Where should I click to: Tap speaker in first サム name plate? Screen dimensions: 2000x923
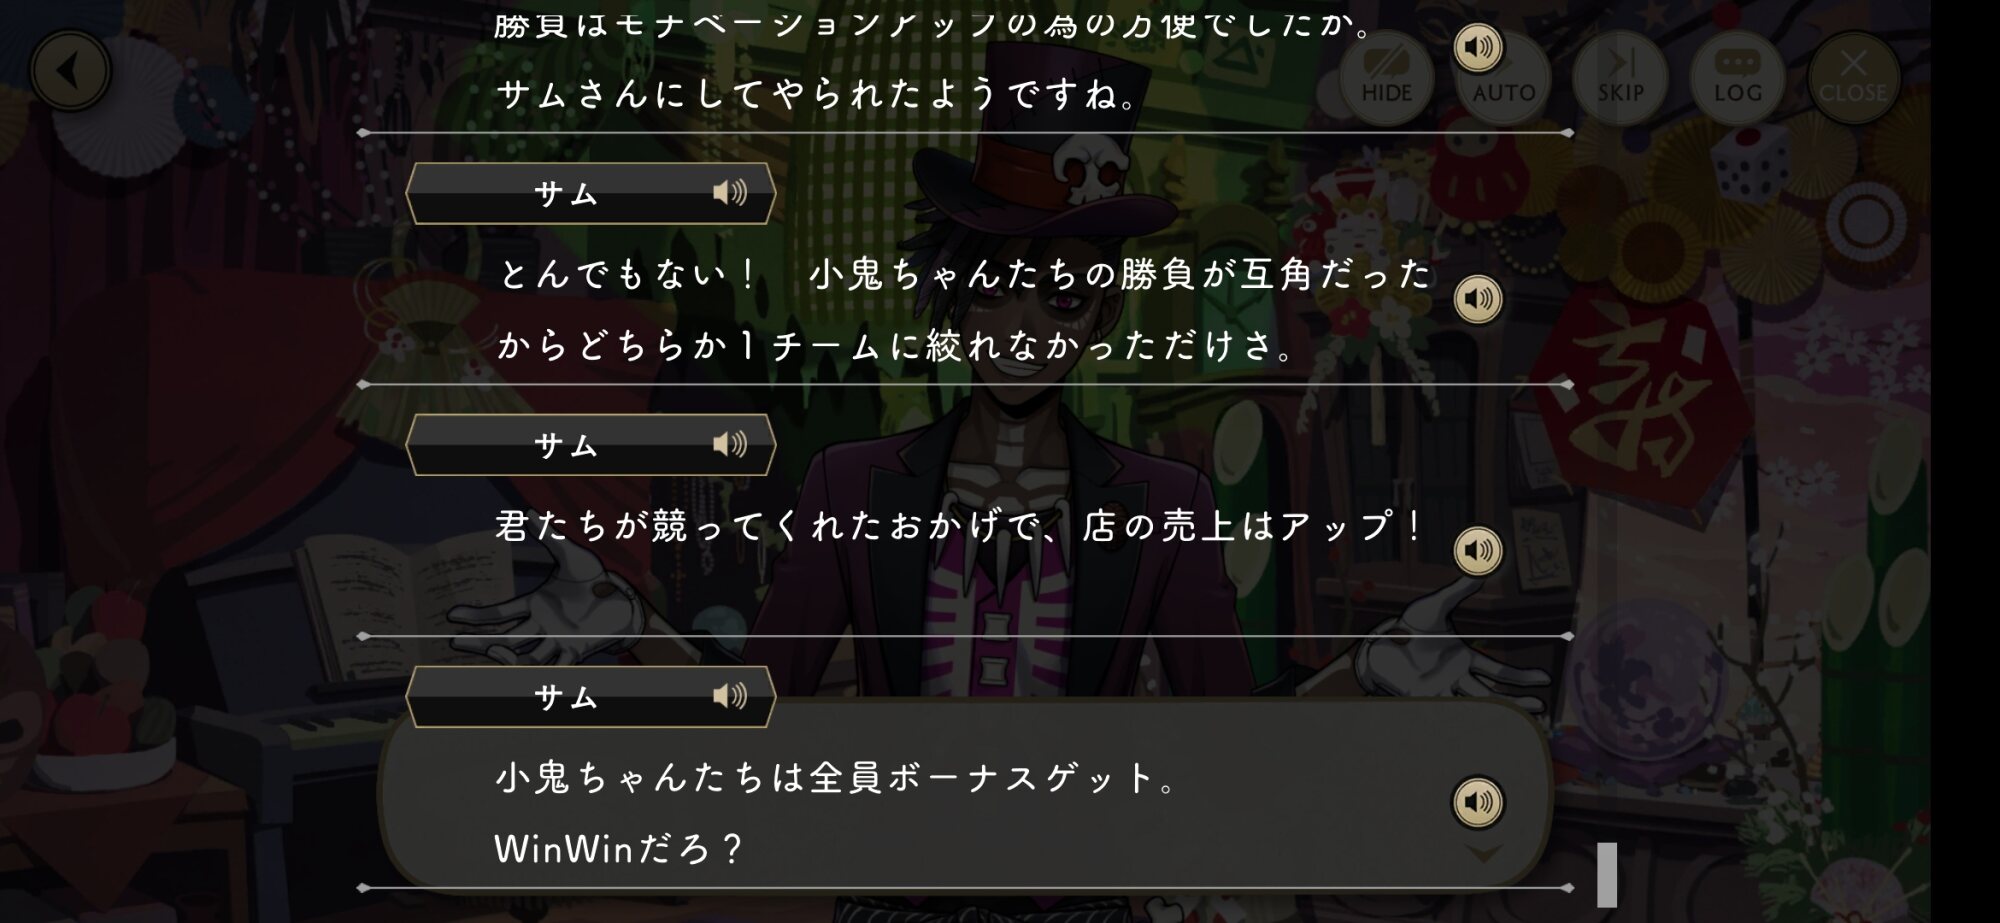729,192
